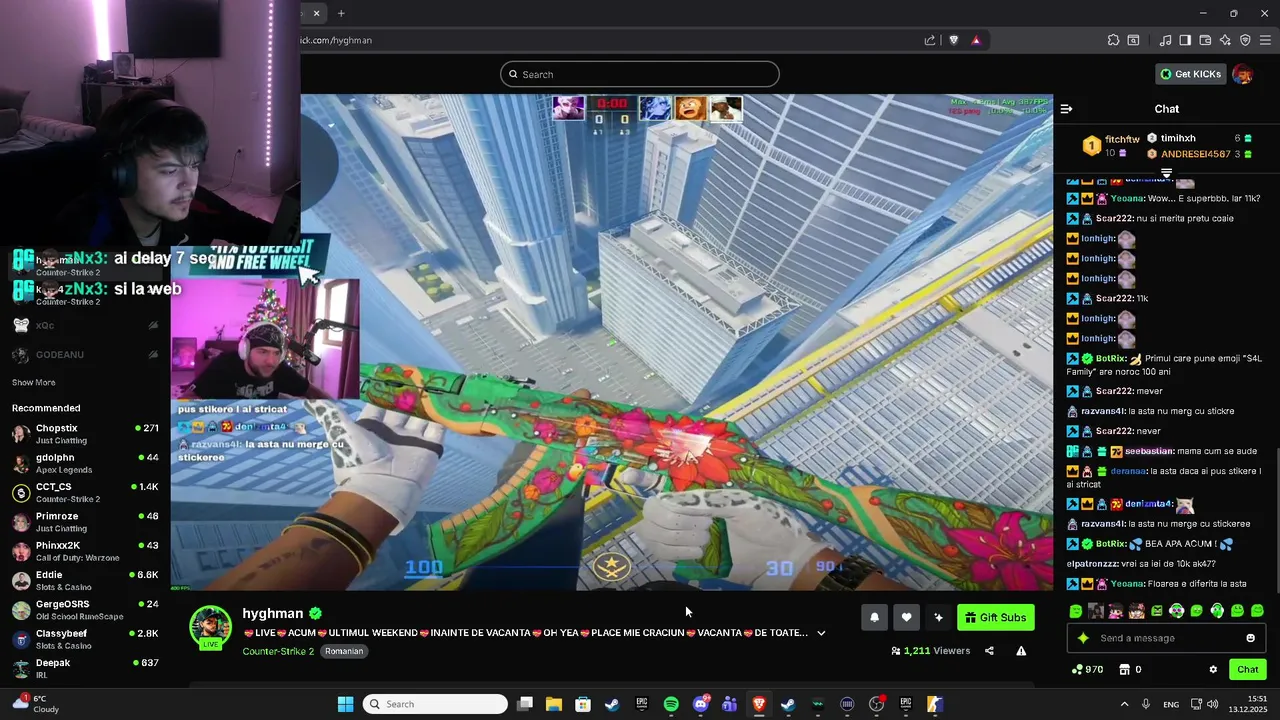Click the sparkle icon beside Gift Subs
The width and height of the screenshot is (1280, 720).
[938, 617]
